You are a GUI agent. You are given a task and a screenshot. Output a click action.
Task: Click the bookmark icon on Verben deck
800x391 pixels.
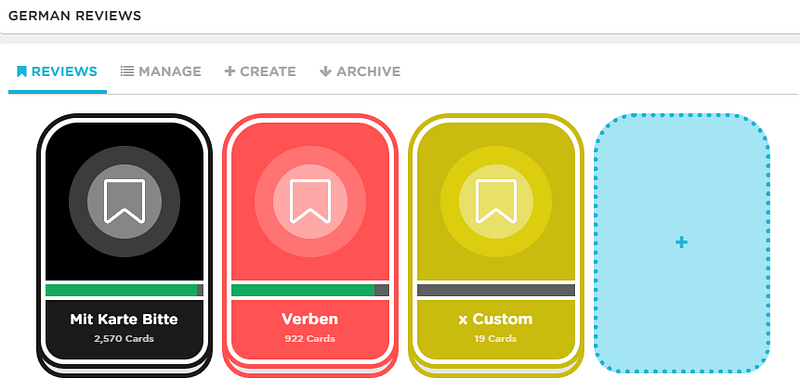coord(310,201)
